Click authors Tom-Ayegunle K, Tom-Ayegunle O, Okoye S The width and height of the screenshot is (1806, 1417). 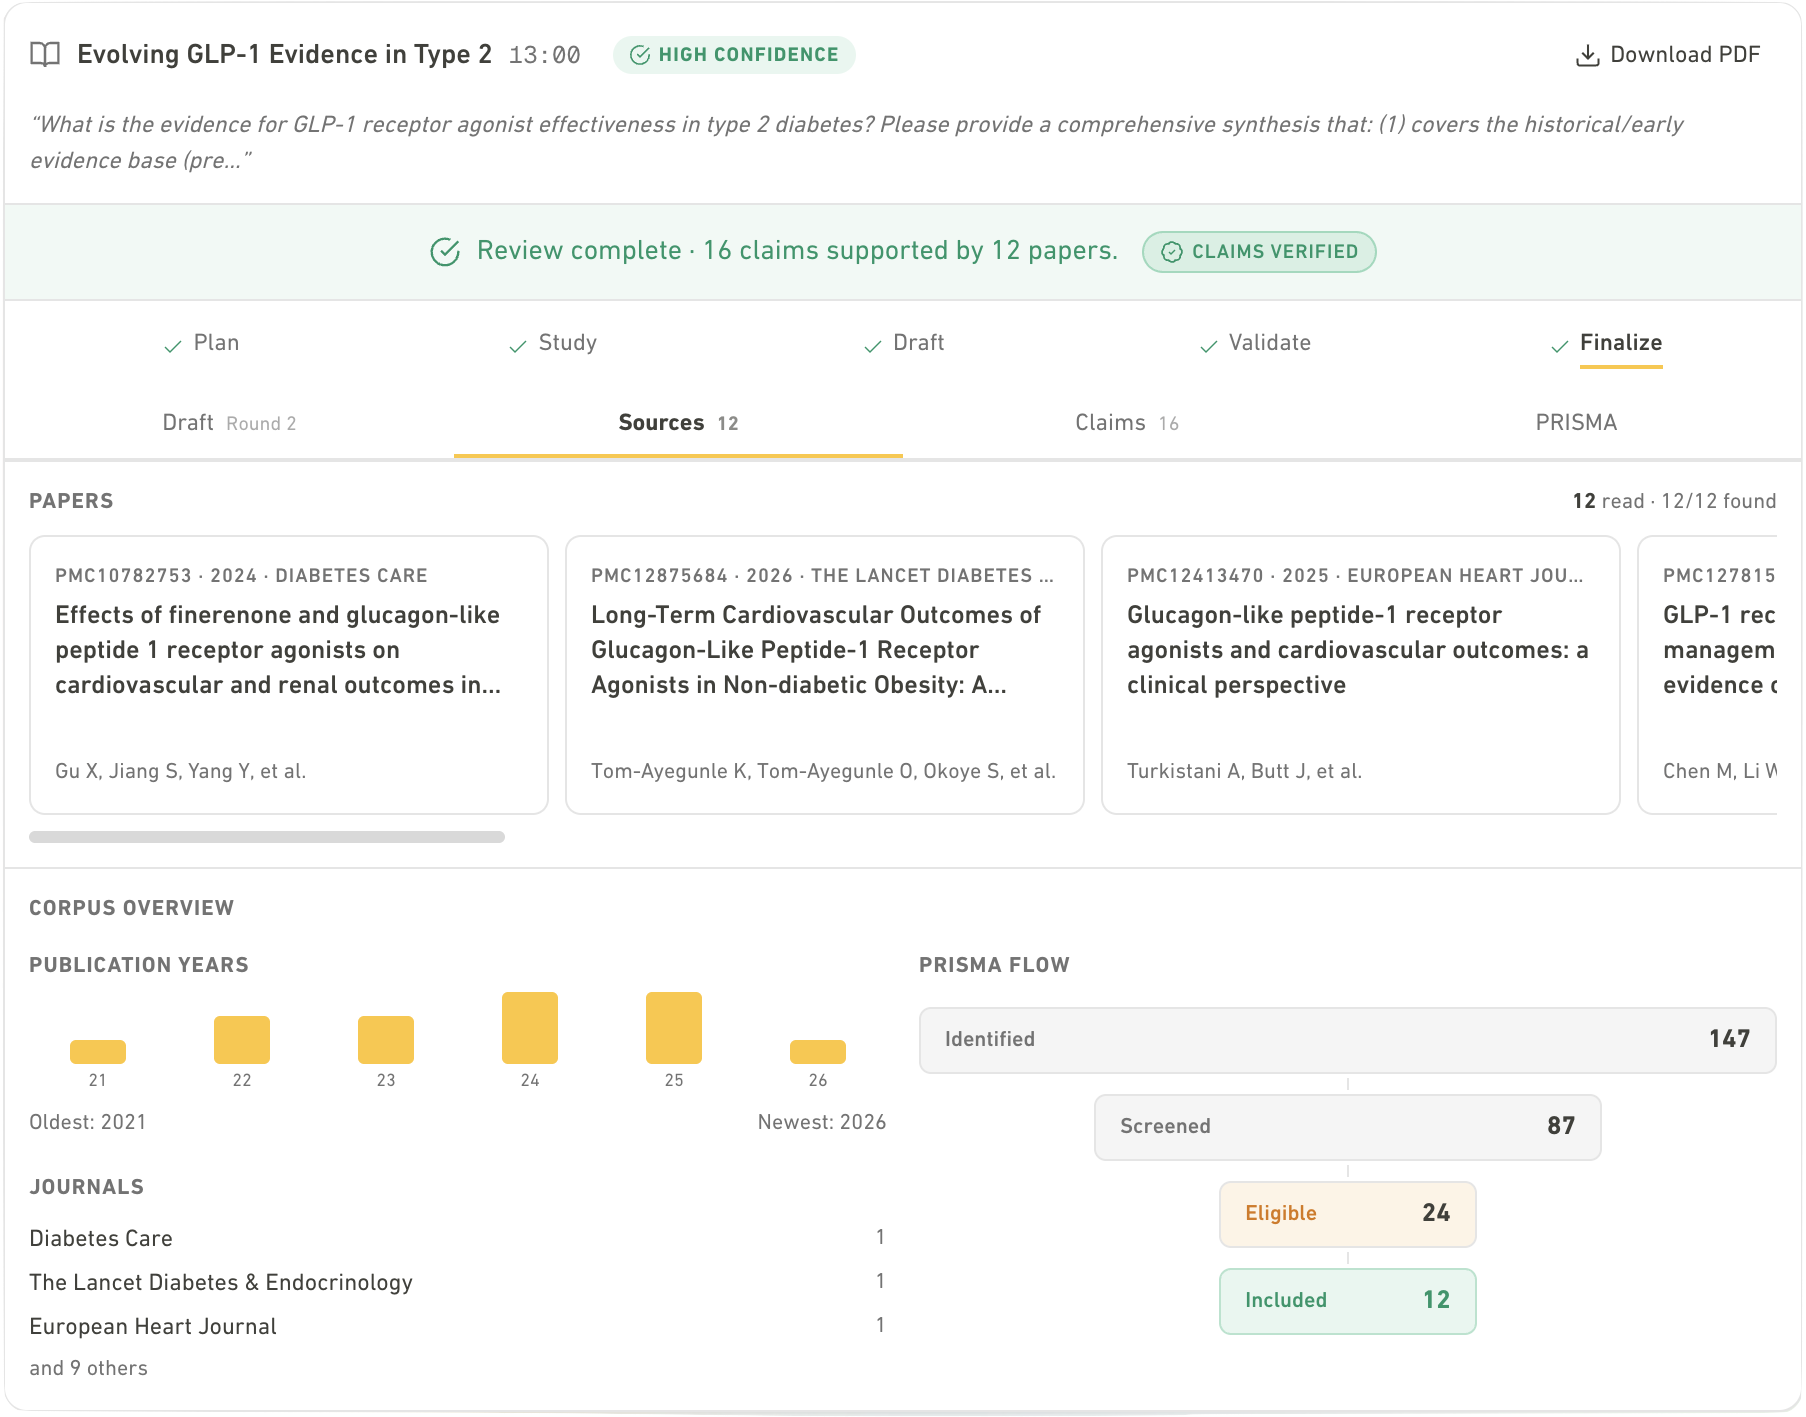click(824, 771)
